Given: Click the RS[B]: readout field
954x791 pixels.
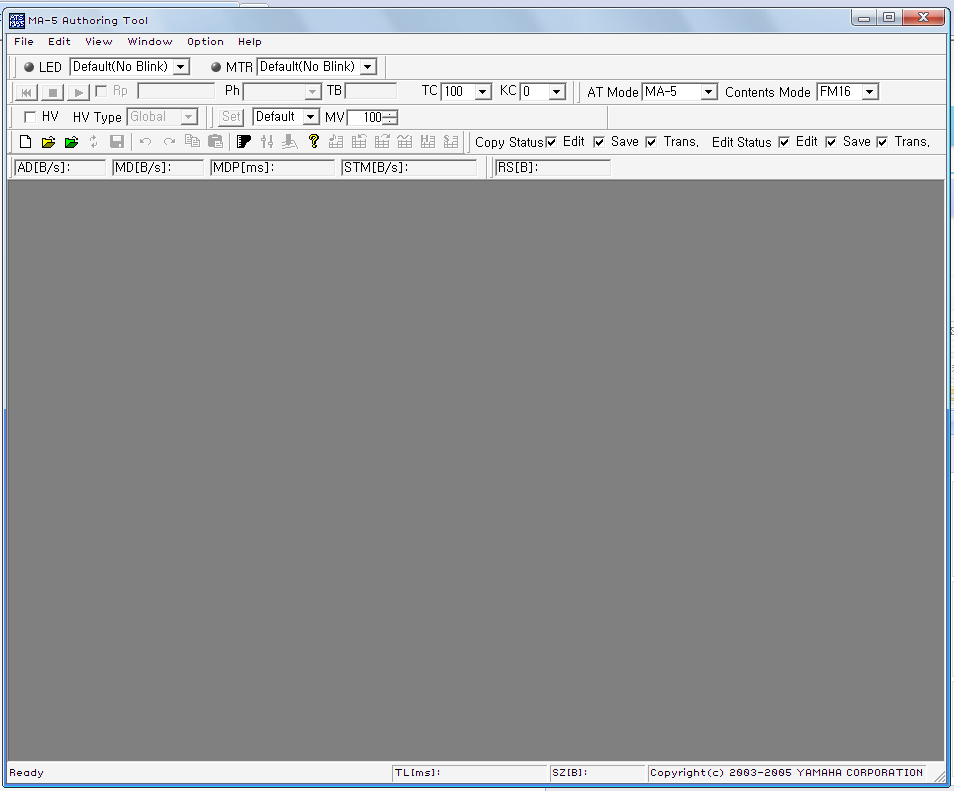Looking at the screenshot, I should point(552,167).
